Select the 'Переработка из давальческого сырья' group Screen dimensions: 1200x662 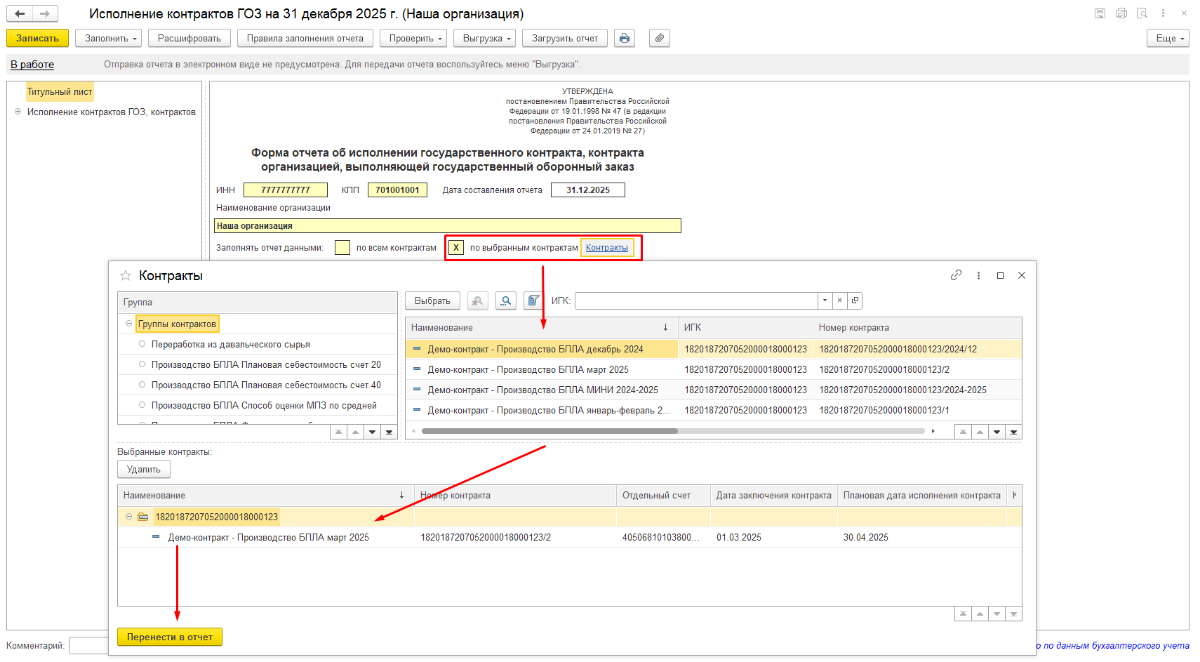coord(230,344)
